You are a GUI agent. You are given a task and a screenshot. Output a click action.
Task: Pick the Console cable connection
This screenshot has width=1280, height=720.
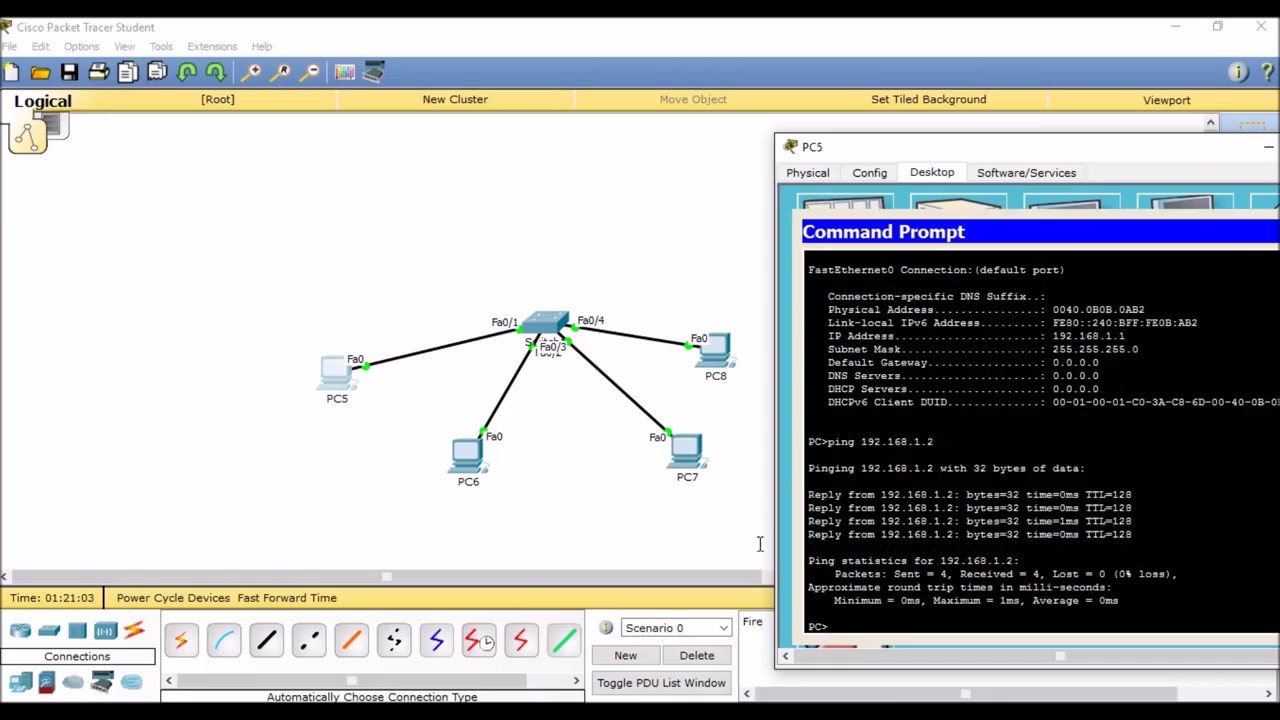point(224,641)
